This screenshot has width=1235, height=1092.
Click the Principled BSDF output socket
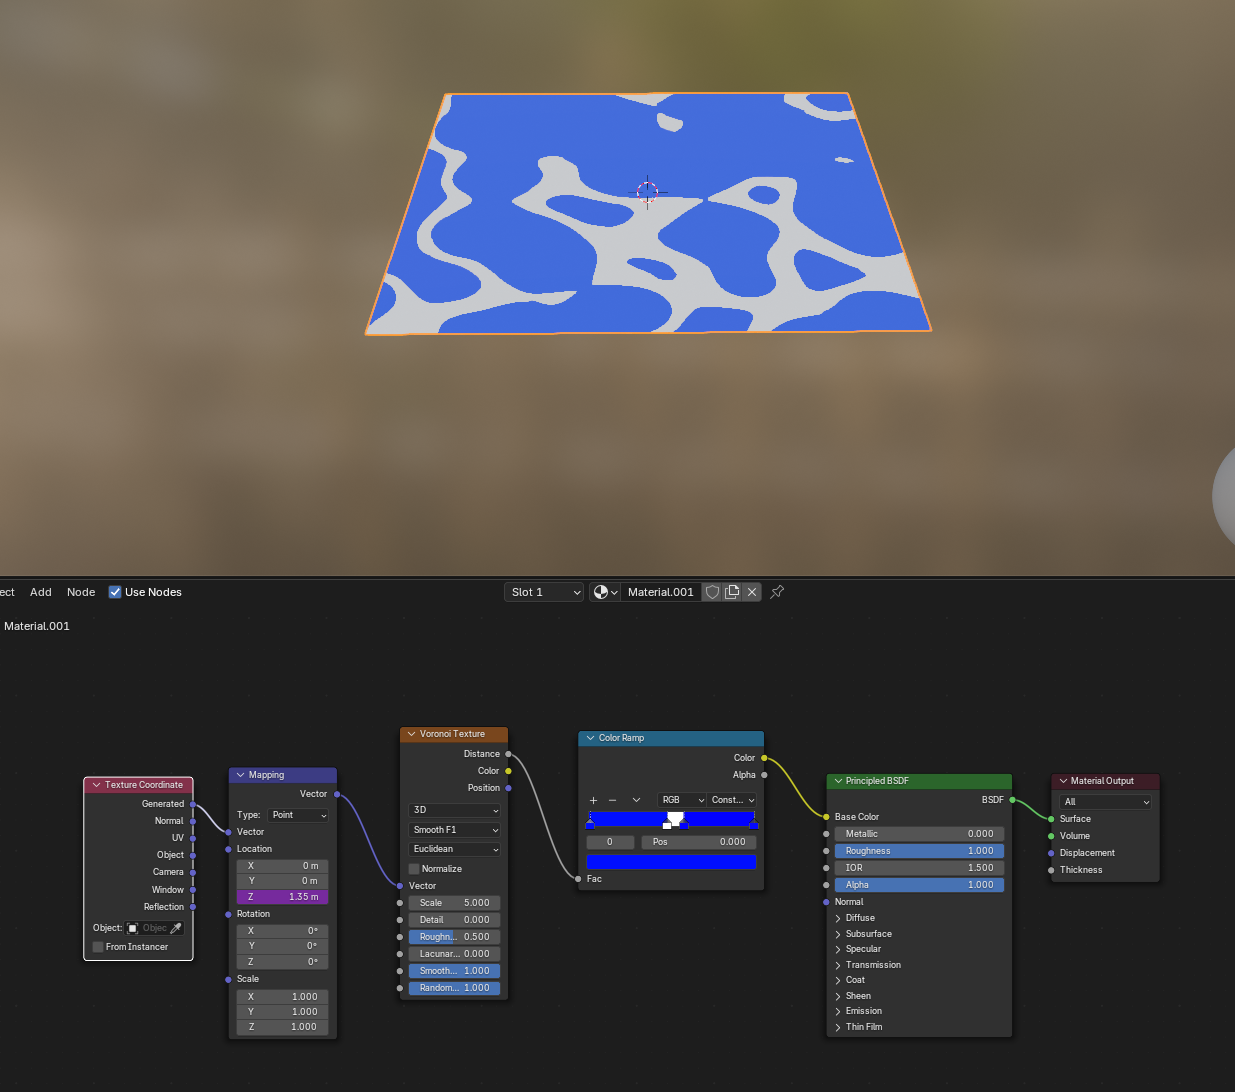click(x=1012, y=800)
